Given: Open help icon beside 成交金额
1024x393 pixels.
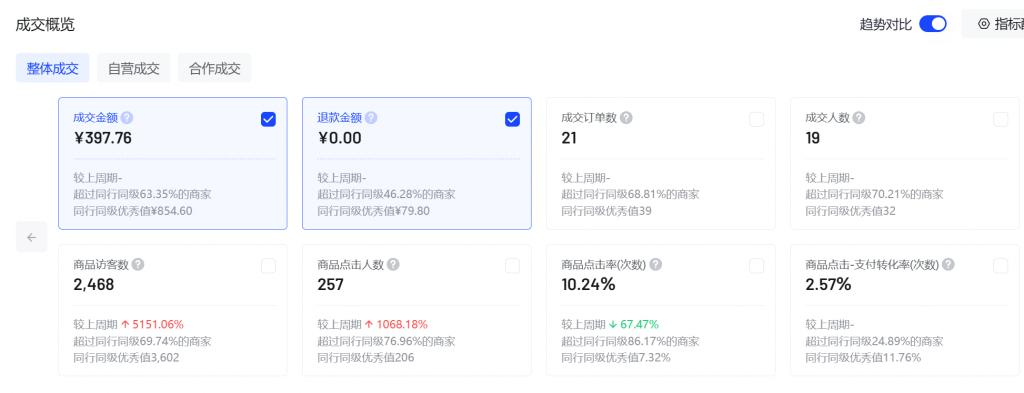Looking at the screenshot, I should pyautogui.click(x=127, y=118).
